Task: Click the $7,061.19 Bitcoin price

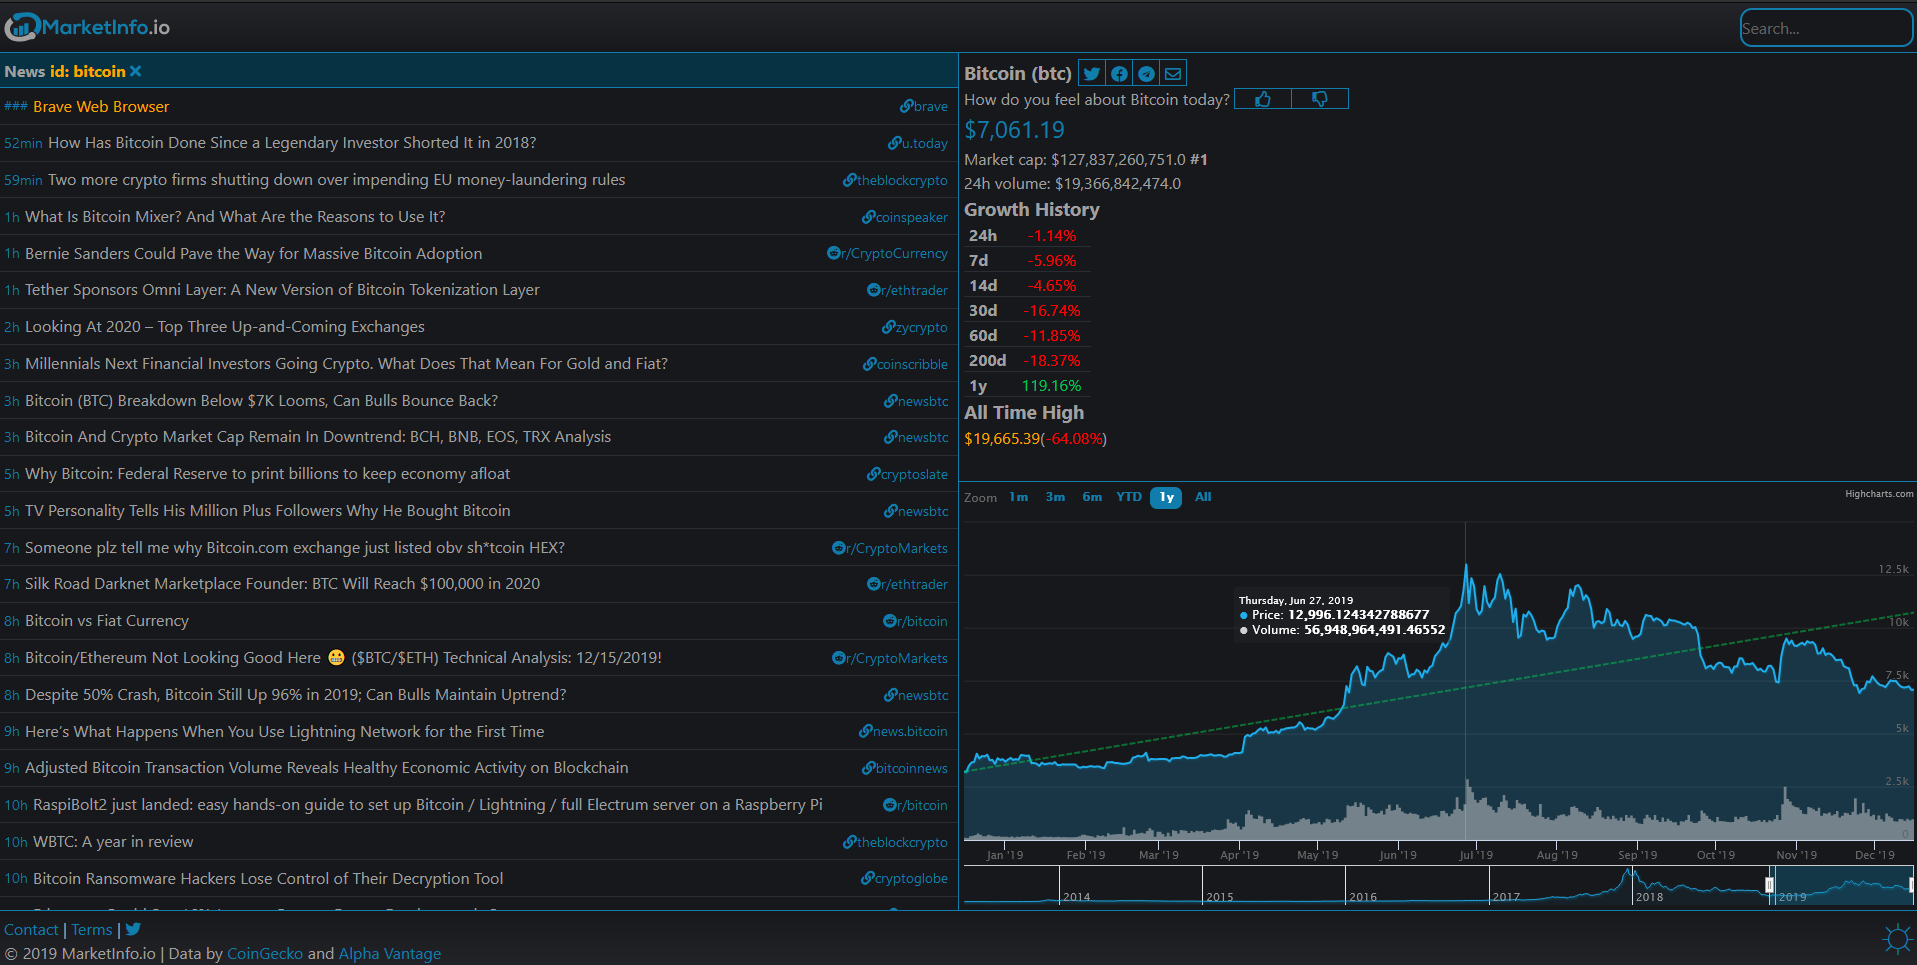Action: click(x=1014, y=130)
